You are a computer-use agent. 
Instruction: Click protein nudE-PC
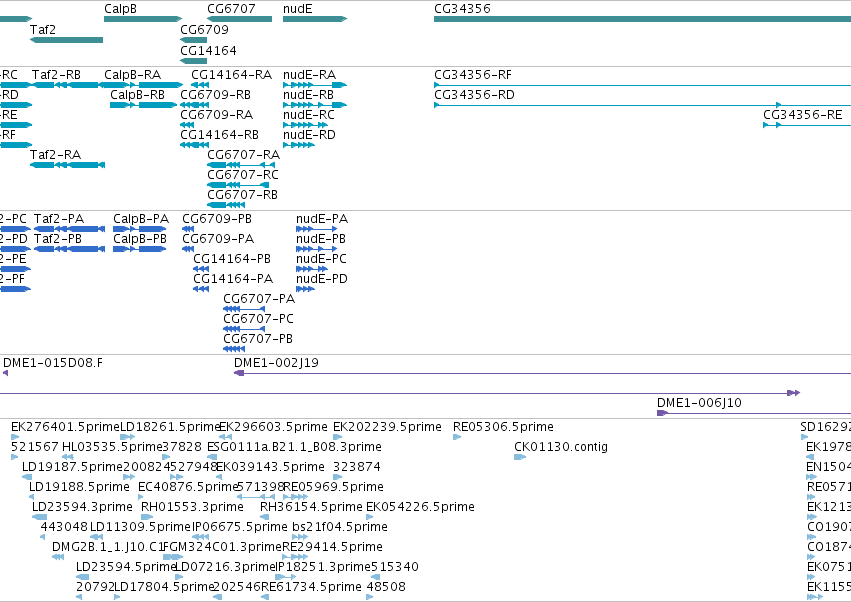click(321, 259)
